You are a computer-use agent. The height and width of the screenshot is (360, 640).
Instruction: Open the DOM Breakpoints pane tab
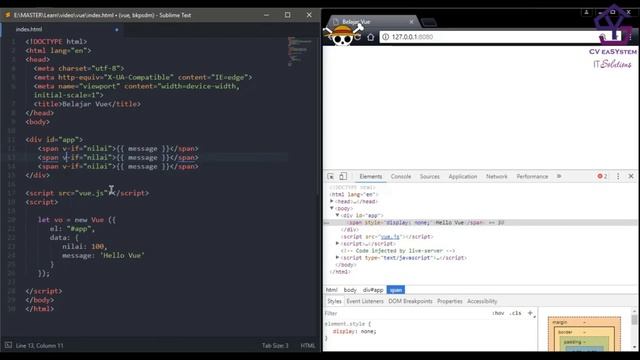click(x=410, y=301)
